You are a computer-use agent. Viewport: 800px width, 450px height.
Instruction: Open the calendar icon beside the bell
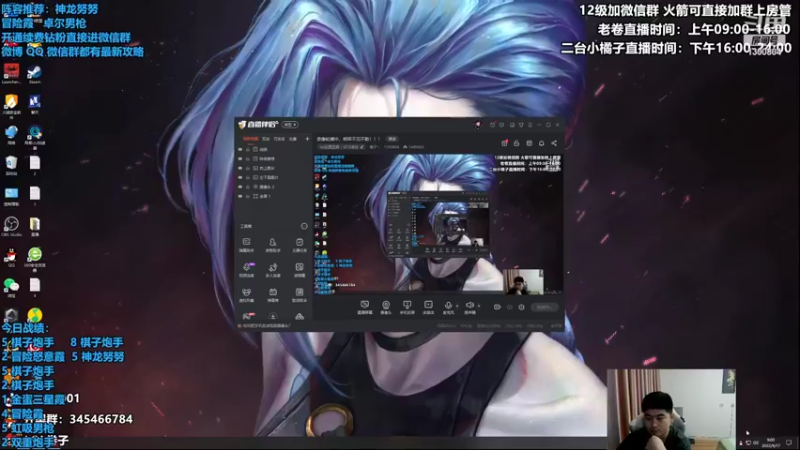(x=529, y=143)
